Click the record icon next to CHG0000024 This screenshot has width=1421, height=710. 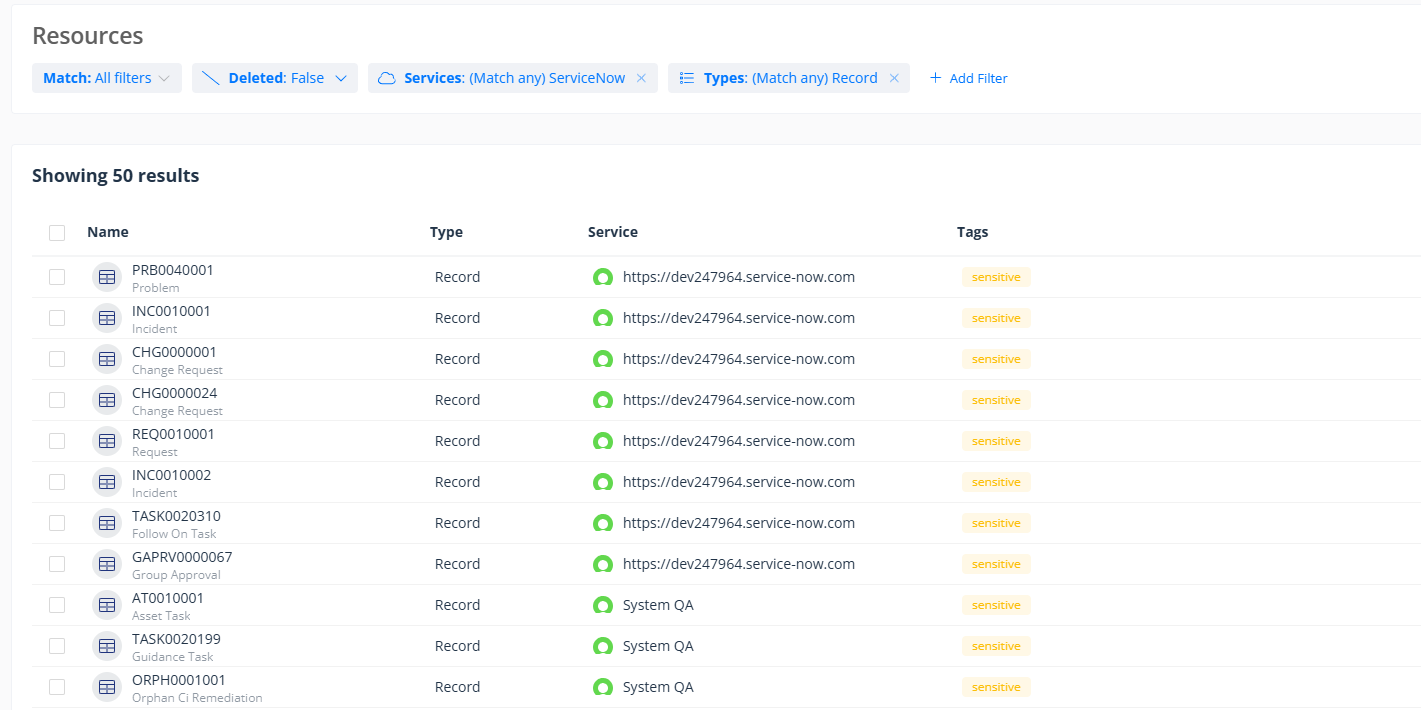pos(107,400)
